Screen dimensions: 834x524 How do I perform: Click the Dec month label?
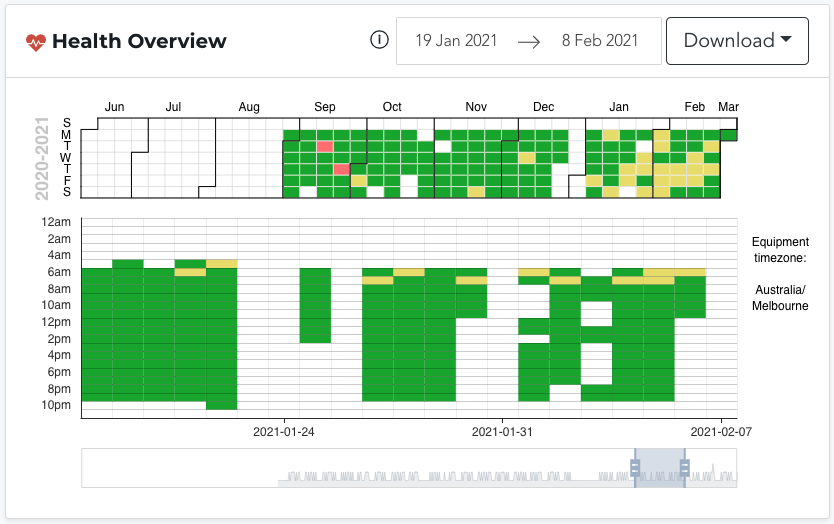pos(544,107)
